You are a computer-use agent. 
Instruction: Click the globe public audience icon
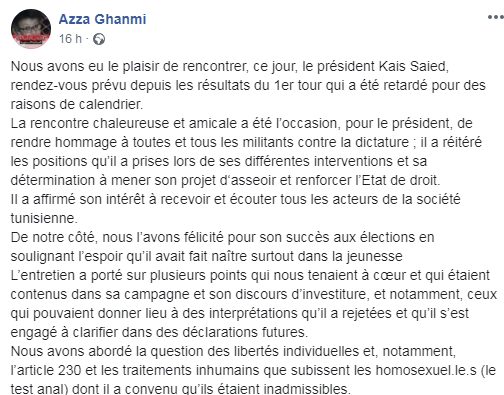pos(99,39)
